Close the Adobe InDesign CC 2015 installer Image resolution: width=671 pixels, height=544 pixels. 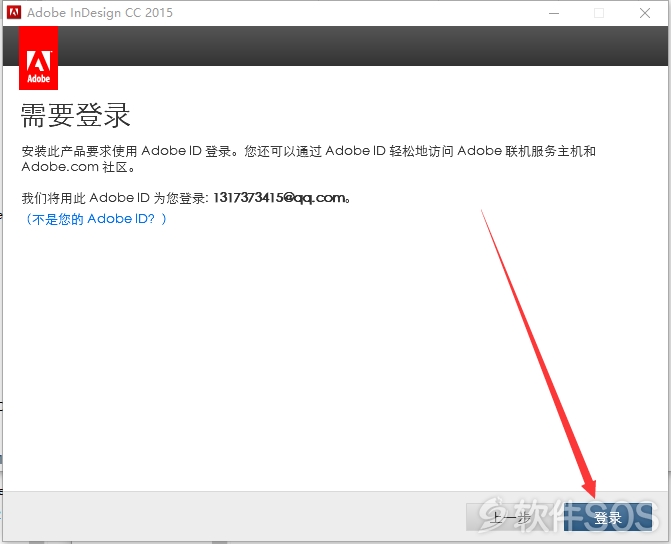coord(645,13)
